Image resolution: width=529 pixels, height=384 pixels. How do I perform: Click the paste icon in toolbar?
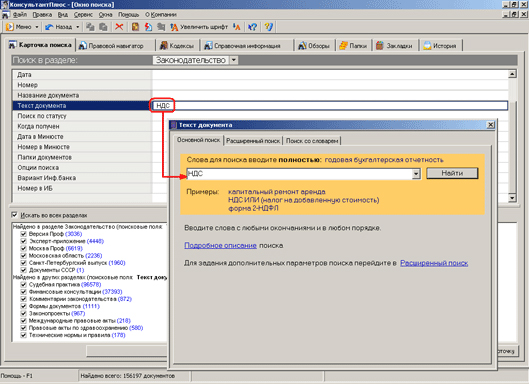(x=103, y=27)
